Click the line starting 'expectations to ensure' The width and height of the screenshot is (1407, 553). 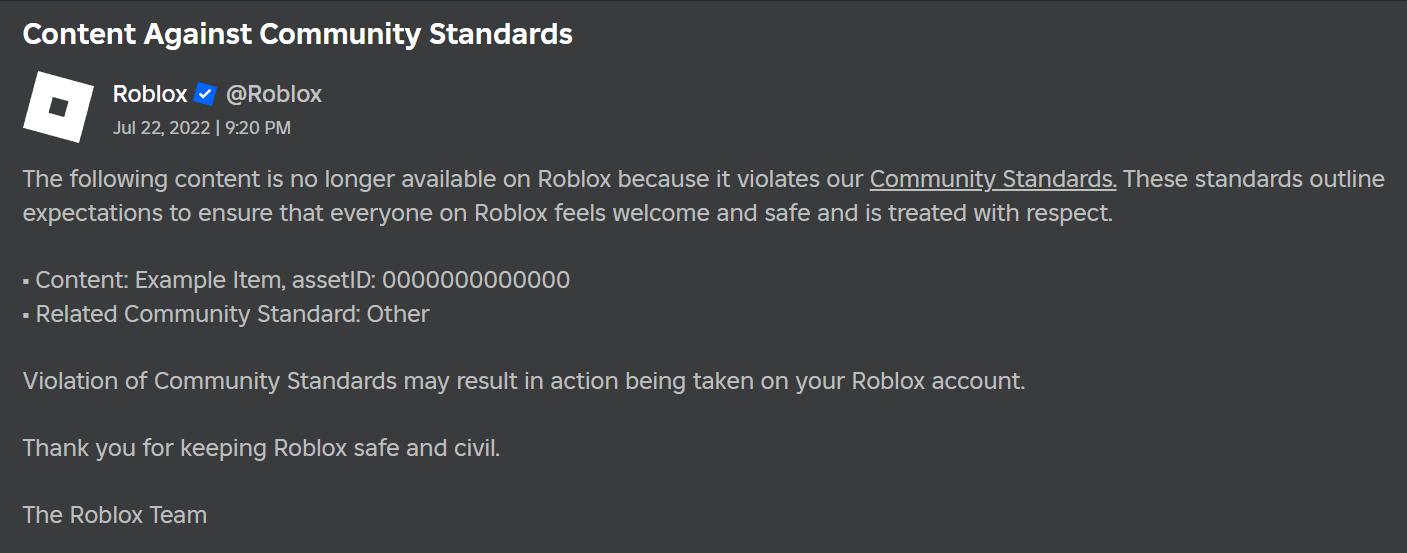[x=567, y=214]
